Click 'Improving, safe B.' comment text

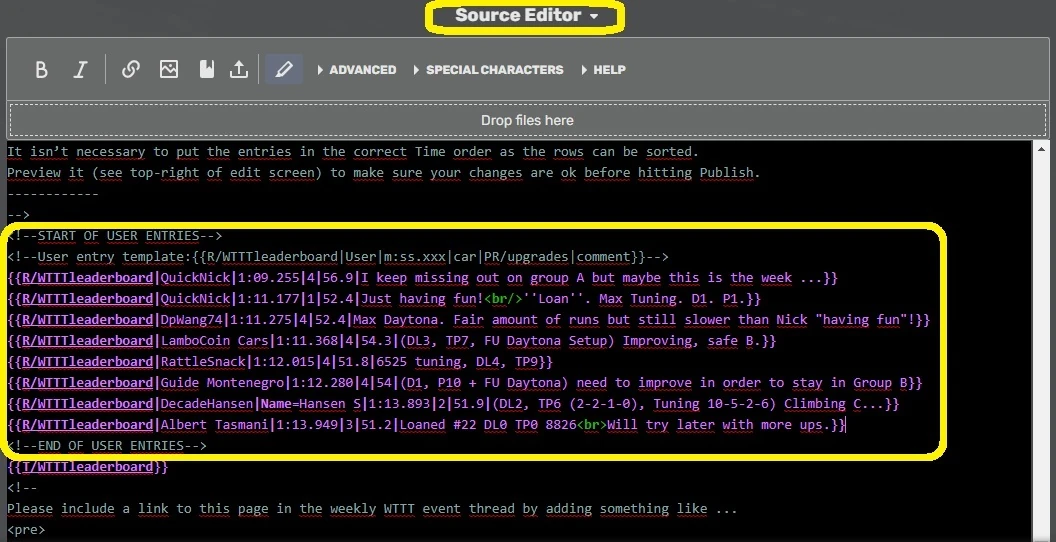coord(692,341)
